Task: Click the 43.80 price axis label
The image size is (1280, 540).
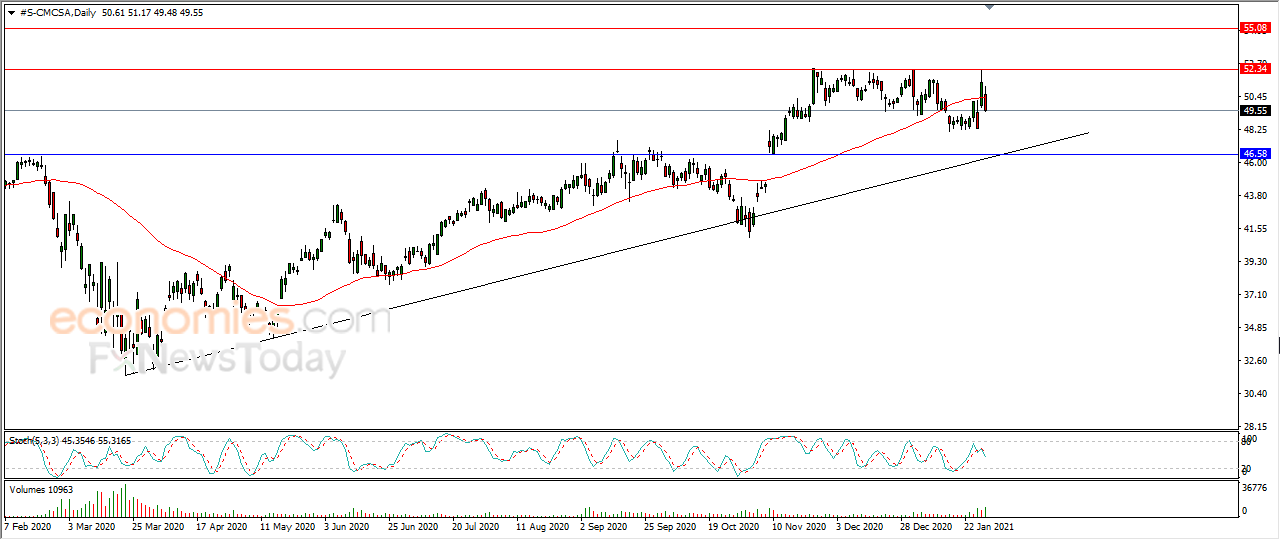Action: [x=1253, y=196]
